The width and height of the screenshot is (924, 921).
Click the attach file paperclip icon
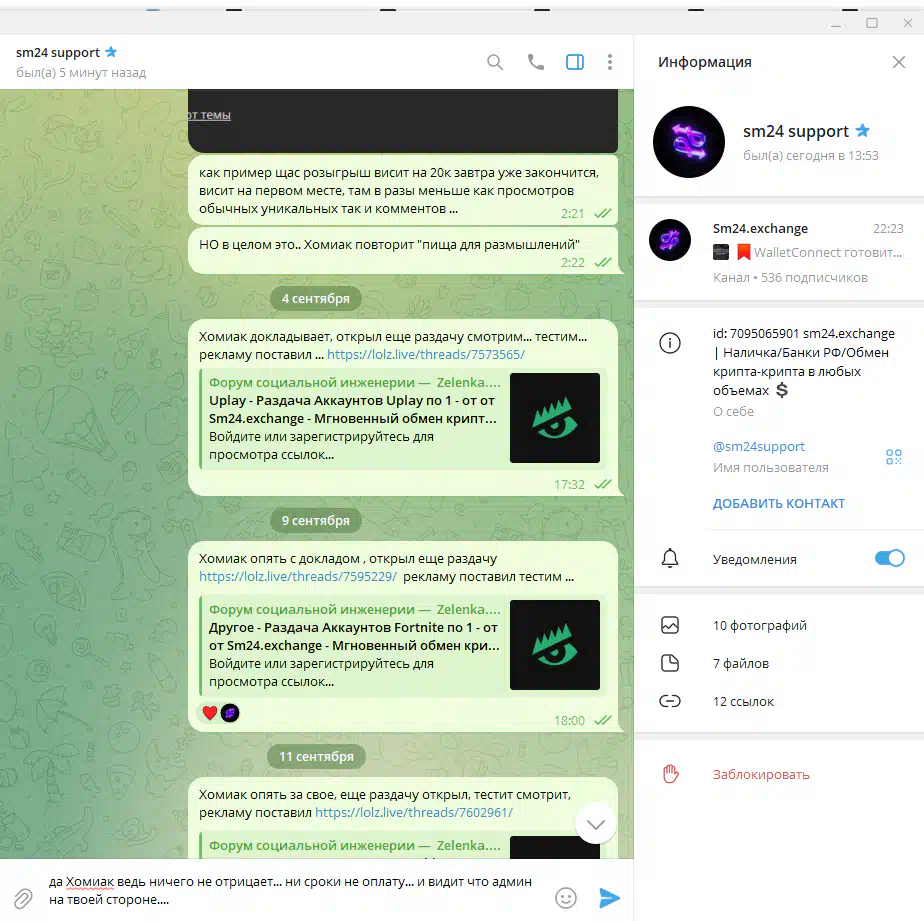pyautogui.click(x=23, y=898)
